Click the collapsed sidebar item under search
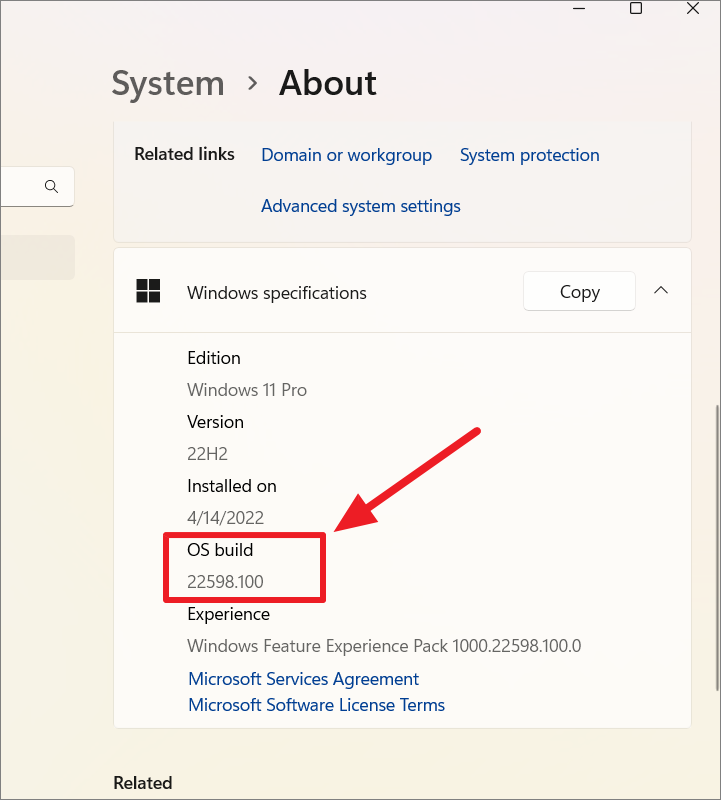721x800 pixels. [x=37, y=257]
